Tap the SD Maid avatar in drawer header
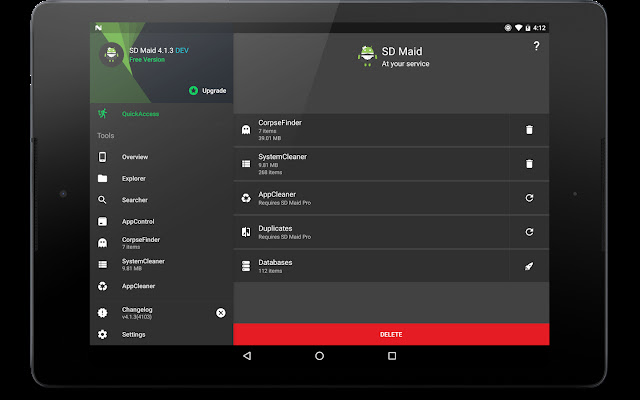The width and height of the screenshot is (640, 400). (111, 55)
